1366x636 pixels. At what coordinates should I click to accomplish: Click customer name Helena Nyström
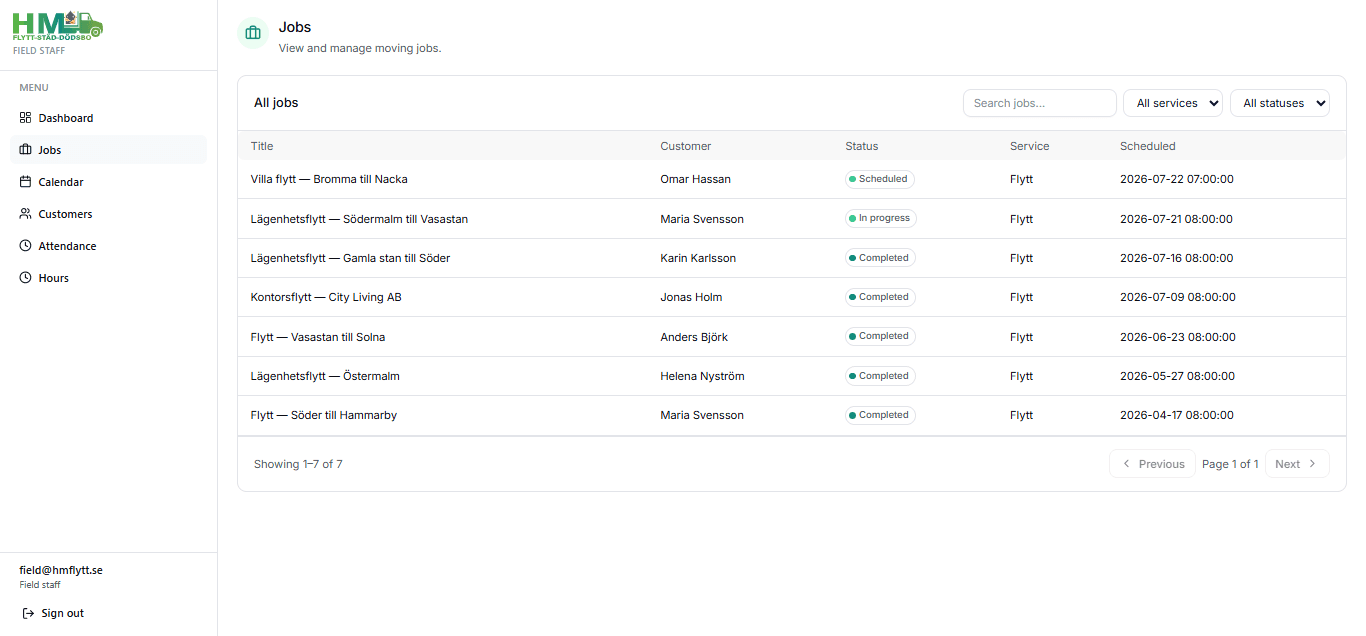(702, 376)
